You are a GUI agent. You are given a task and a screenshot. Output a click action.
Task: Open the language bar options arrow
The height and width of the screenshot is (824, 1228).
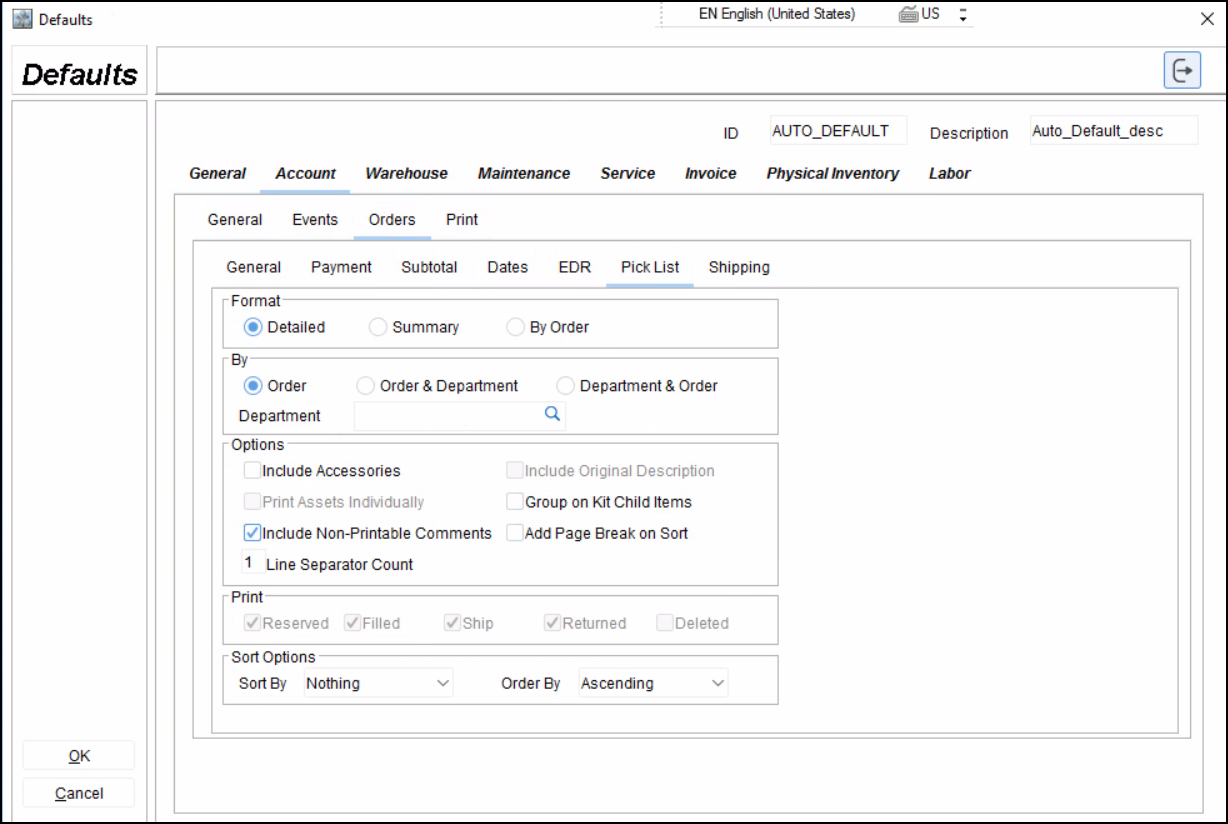[x=962, y=15]
